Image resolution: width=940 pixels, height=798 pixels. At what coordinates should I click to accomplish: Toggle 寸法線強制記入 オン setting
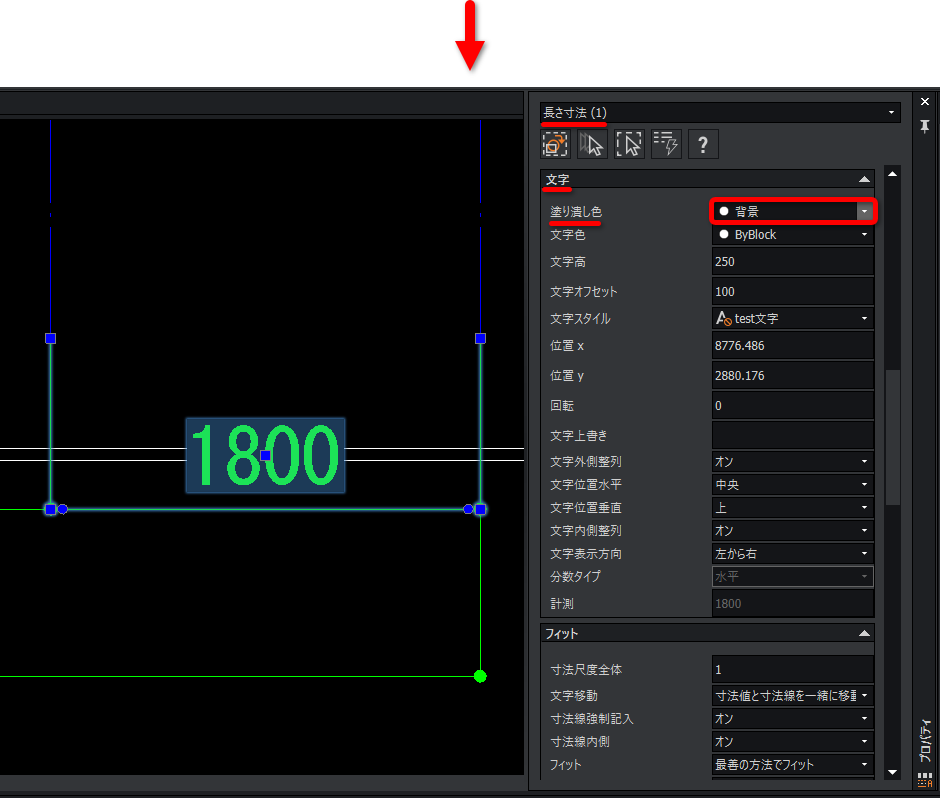point(792,719)
